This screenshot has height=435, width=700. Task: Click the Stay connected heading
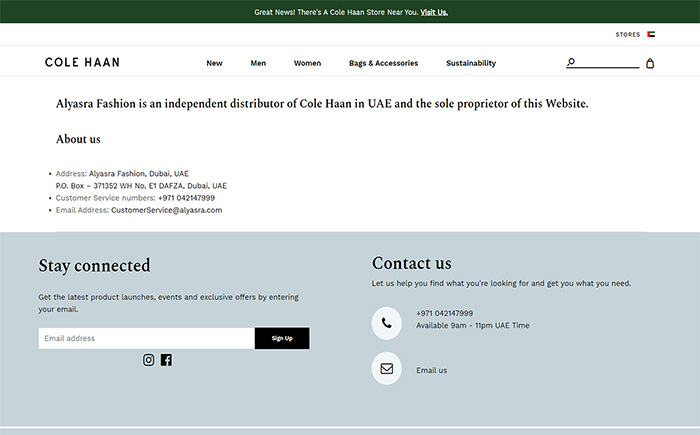pos(94,265)
